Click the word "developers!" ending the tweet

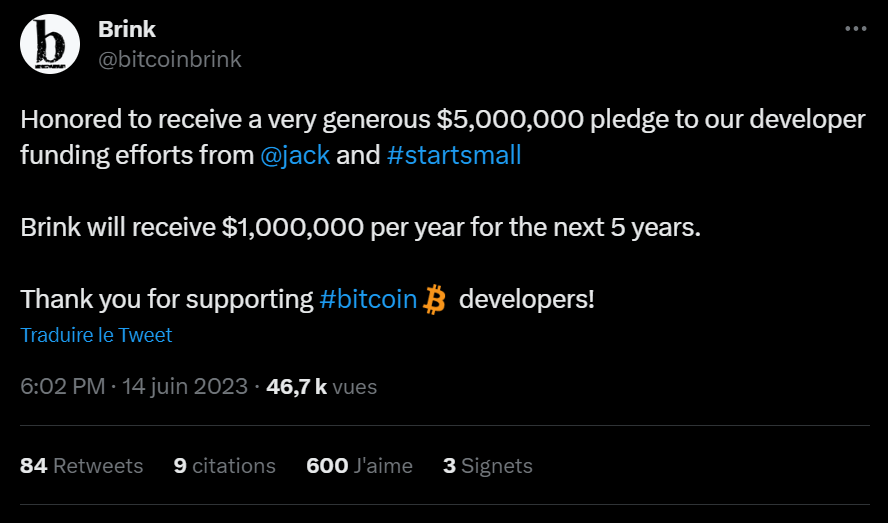click(x=527, y=299)
